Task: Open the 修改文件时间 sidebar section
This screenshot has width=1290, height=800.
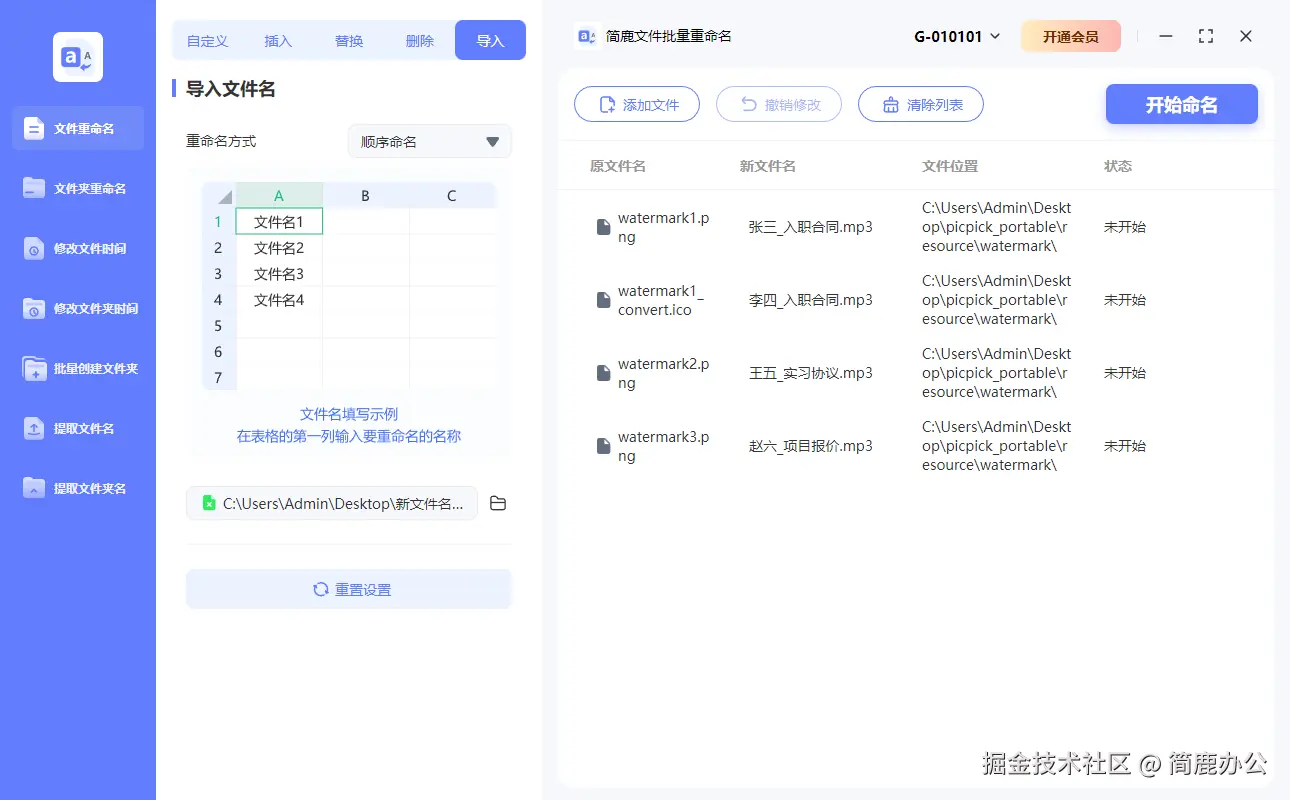Action: [x=78, y=248]
